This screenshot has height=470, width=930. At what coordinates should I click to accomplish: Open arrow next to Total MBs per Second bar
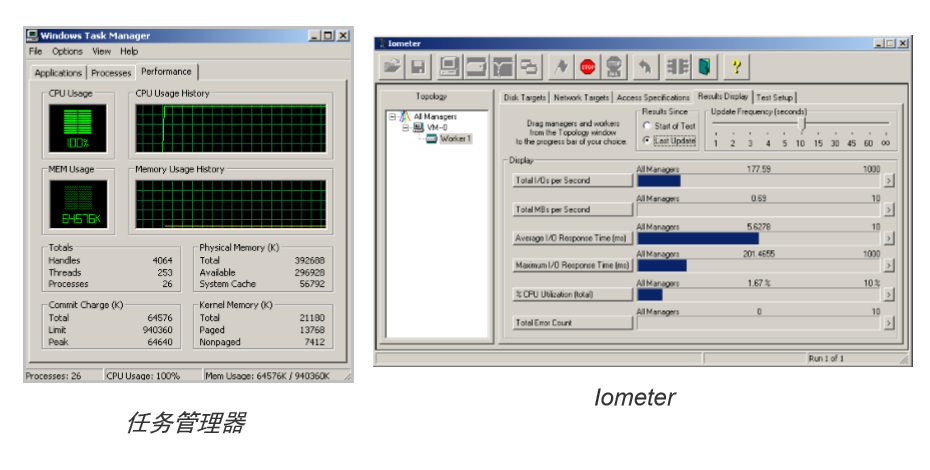click(x=888, y=209)
